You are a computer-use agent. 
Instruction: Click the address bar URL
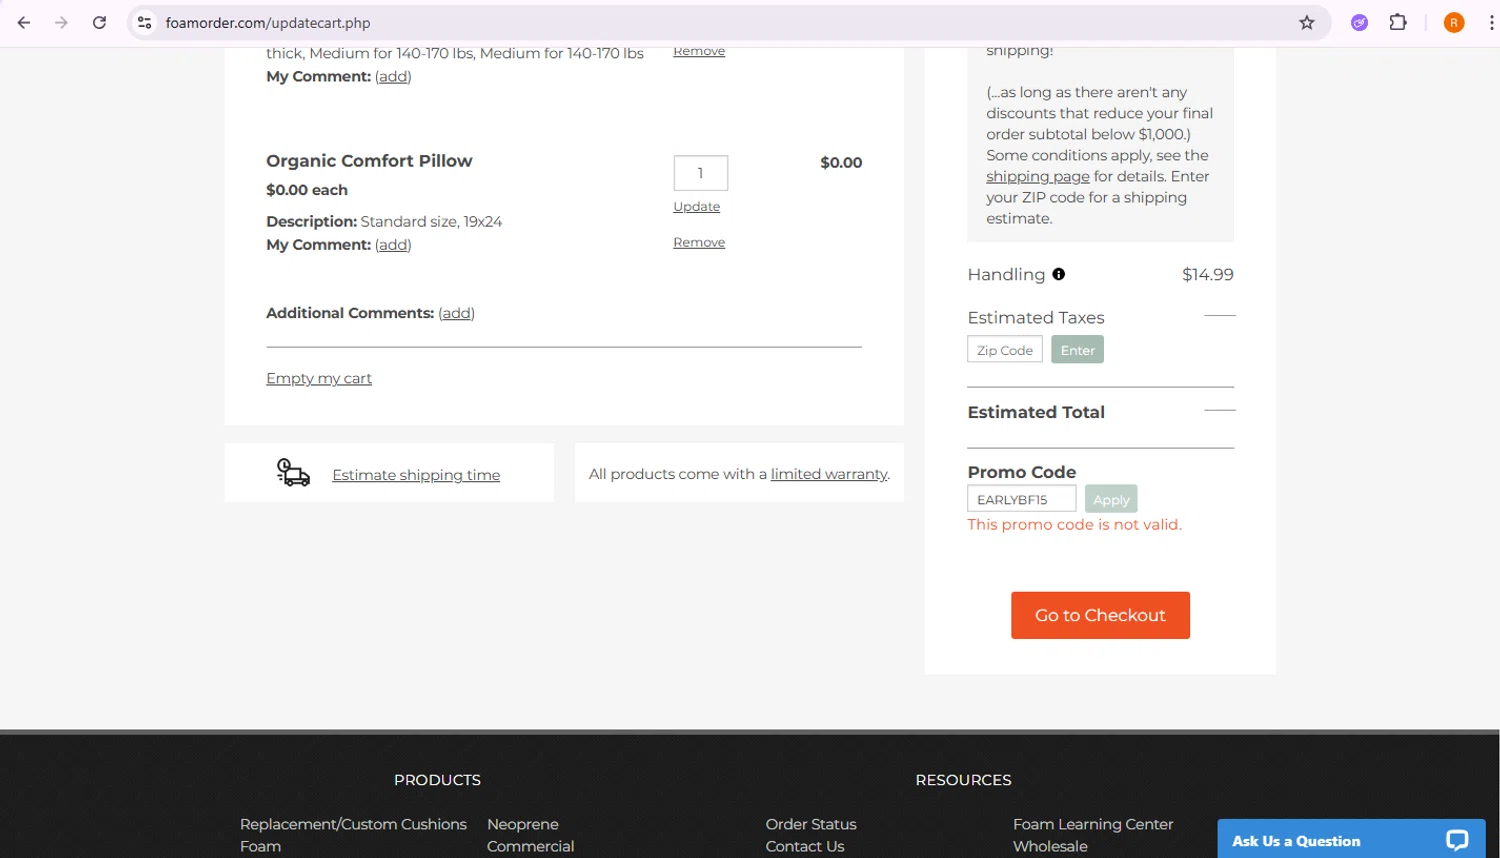(x=268, y=22)
